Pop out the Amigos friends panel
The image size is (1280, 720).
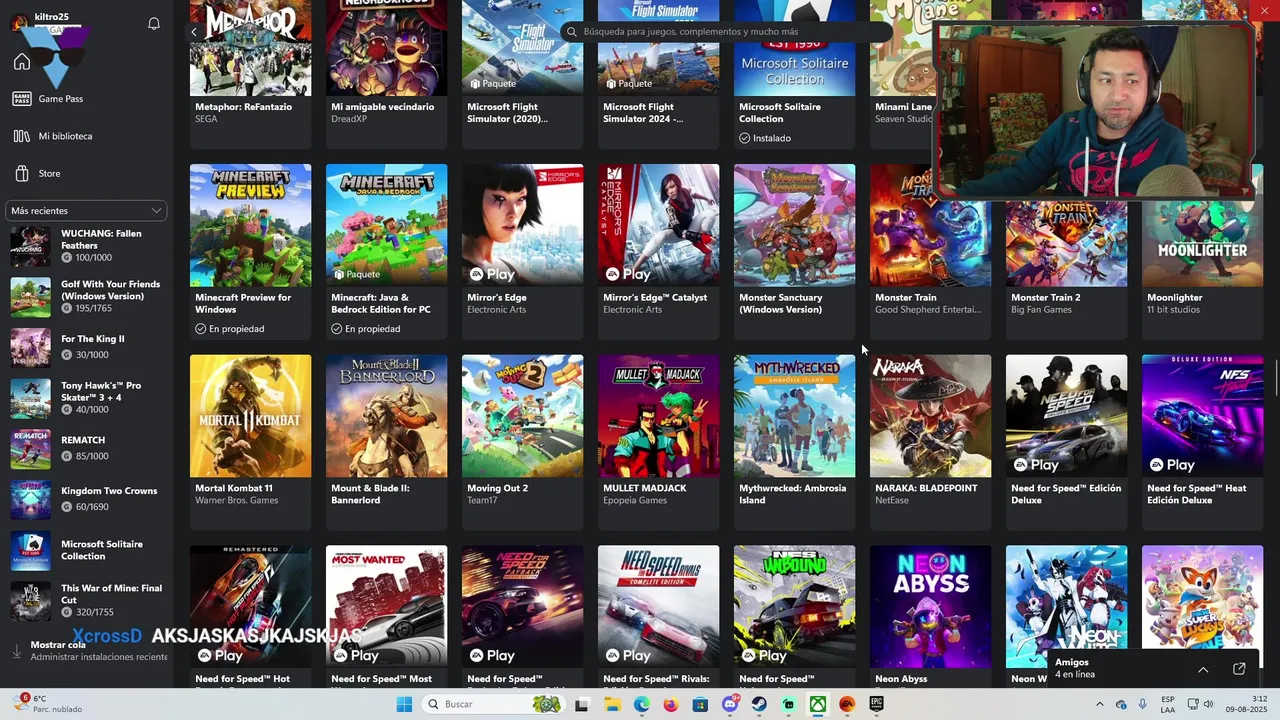point(1239,669)
